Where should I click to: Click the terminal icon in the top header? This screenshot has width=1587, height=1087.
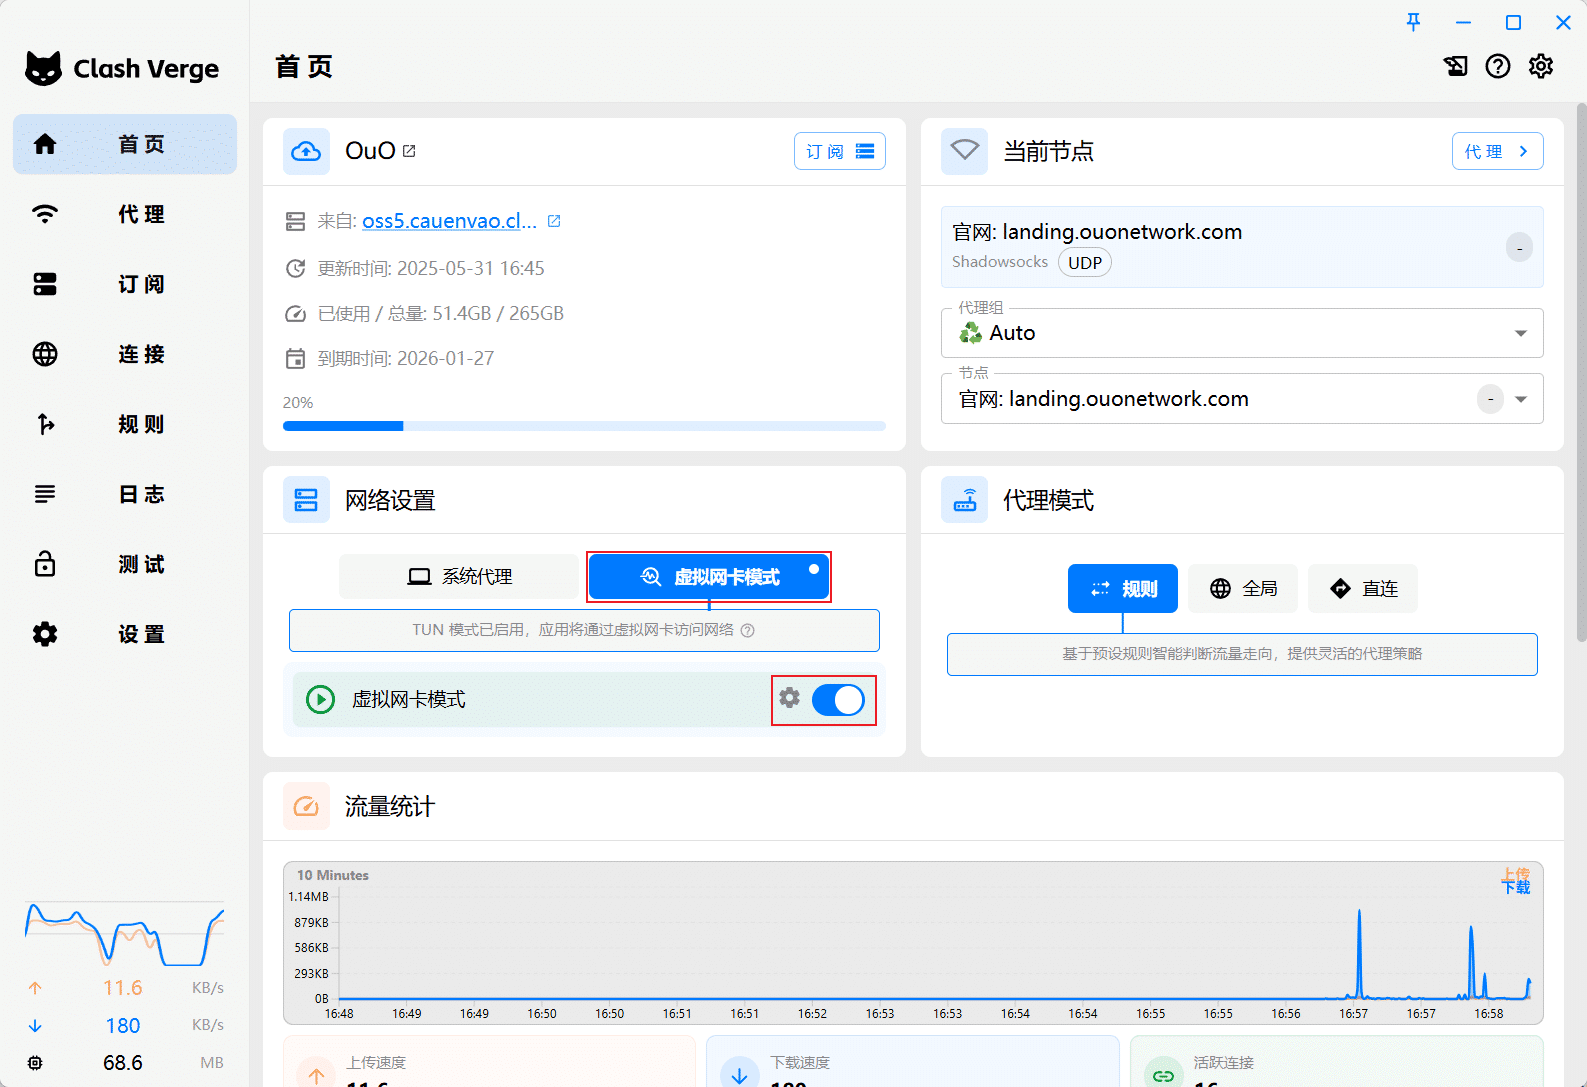click(1455, 66)
